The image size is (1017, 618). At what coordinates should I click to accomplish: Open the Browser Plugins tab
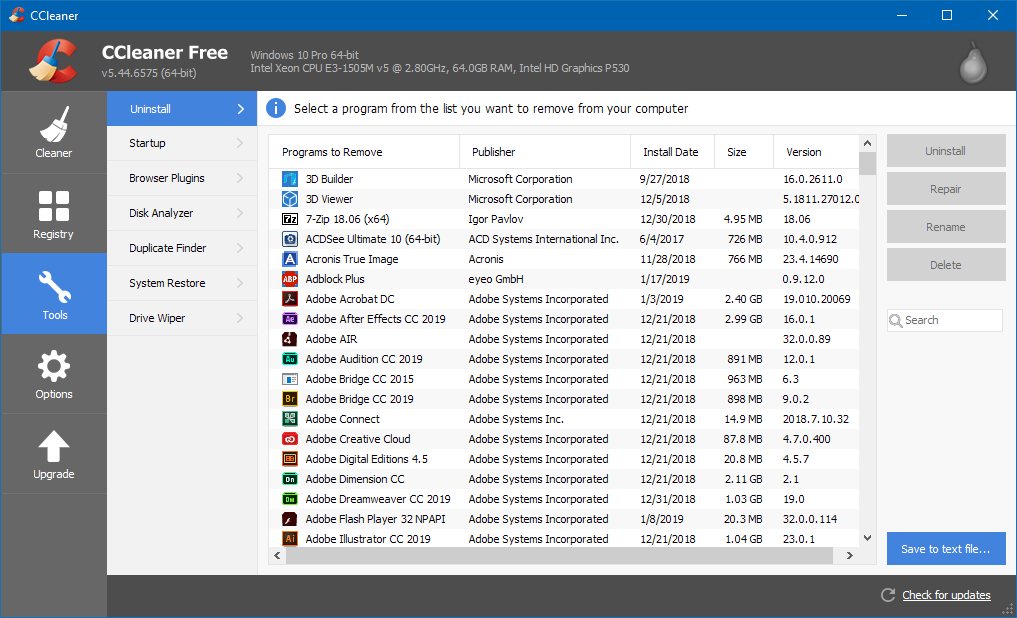tap(182, 178)
